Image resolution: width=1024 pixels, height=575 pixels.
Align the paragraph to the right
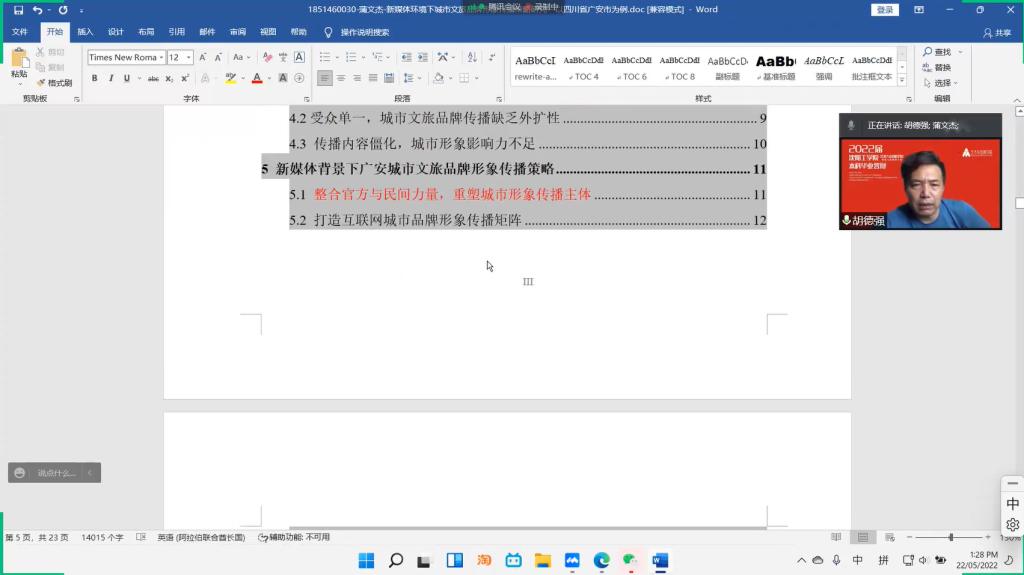(357, 78)
